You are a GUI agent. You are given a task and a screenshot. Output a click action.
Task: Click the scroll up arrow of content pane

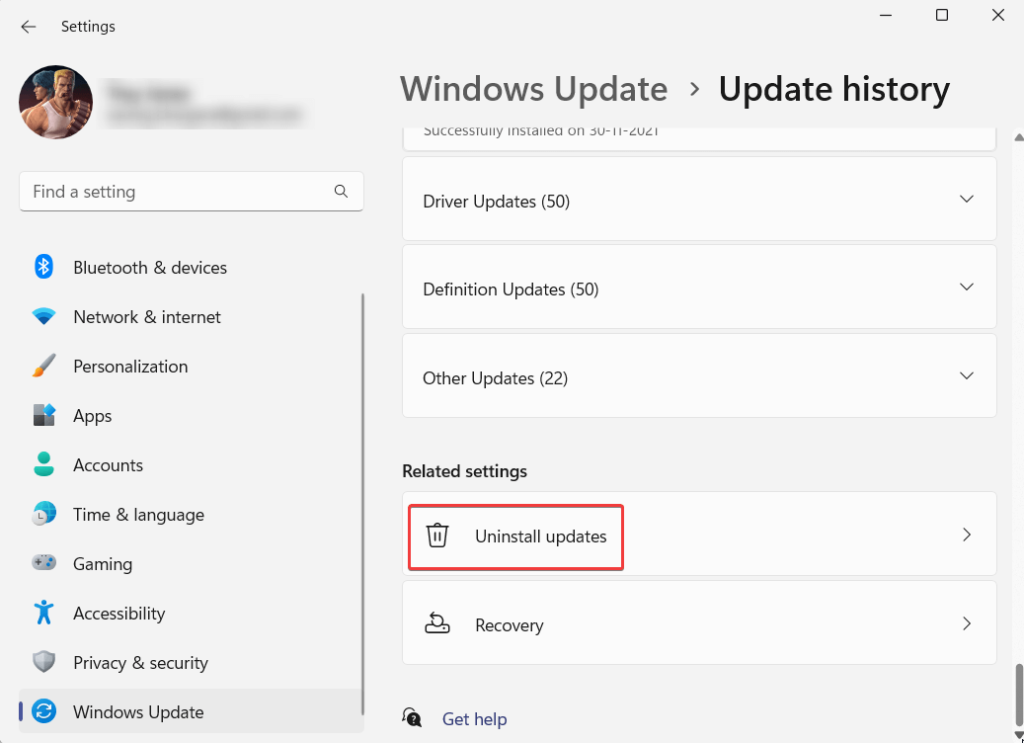pyautogui.click(x=1018, y=136)
